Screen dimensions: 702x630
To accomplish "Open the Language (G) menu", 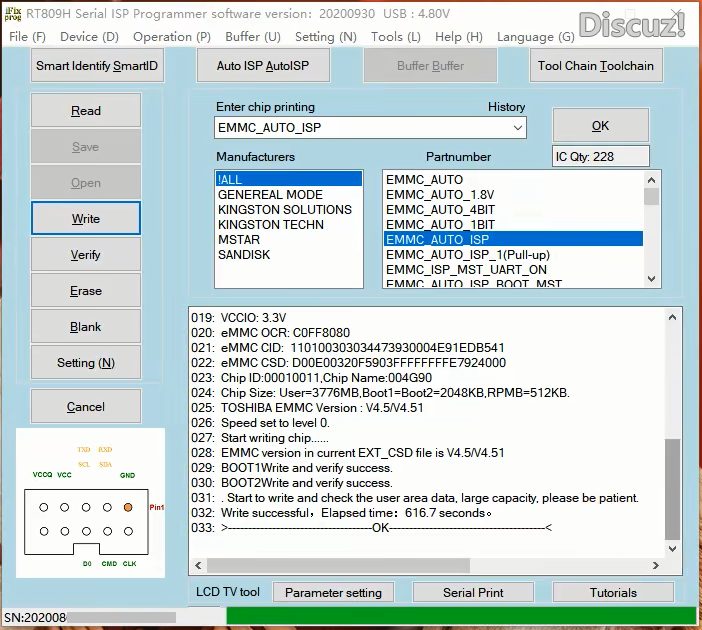I will (x=535, y=37).
